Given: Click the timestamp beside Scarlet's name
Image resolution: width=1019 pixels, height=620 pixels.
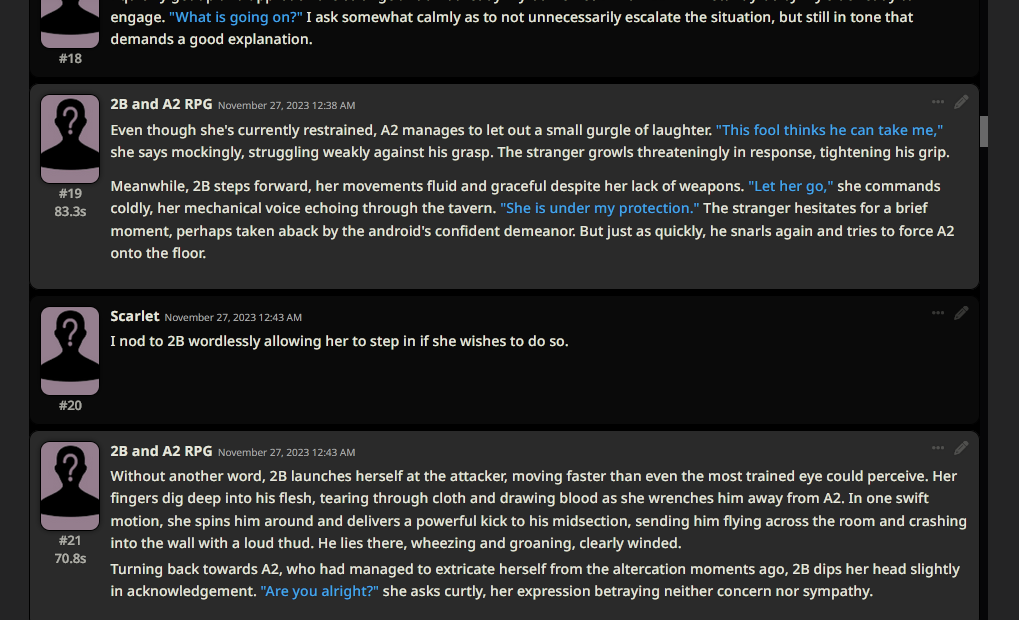Looking at the screenshot, I should tap(233, 317).
